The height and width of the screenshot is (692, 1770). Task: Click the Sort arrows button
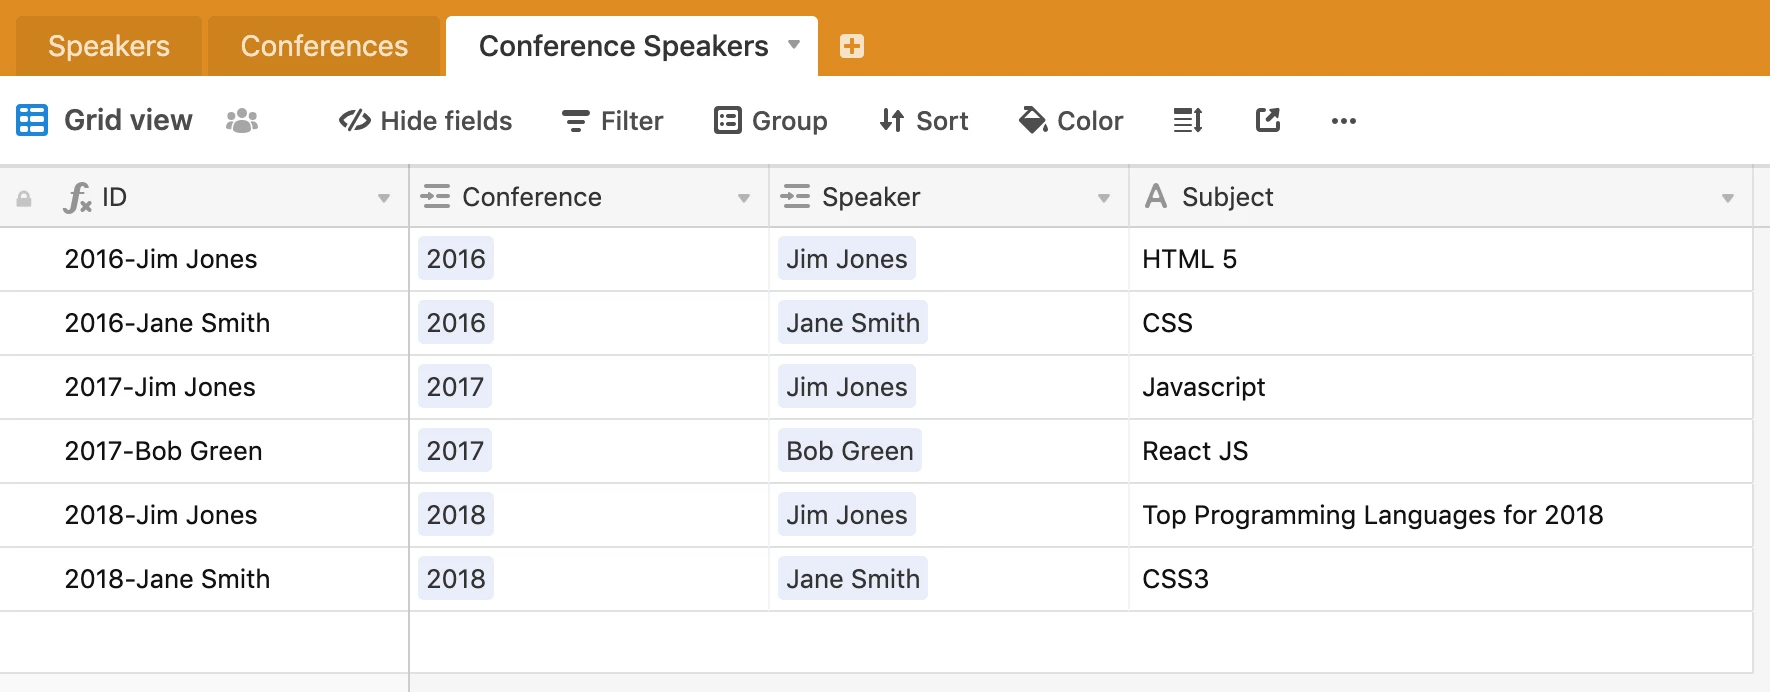click(923, 121)
